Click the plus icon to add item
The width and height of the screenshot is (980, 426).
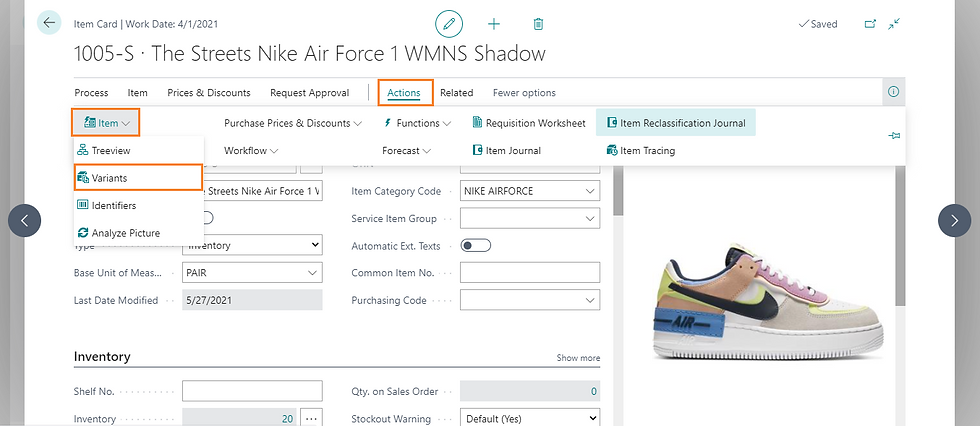(494, 24)
